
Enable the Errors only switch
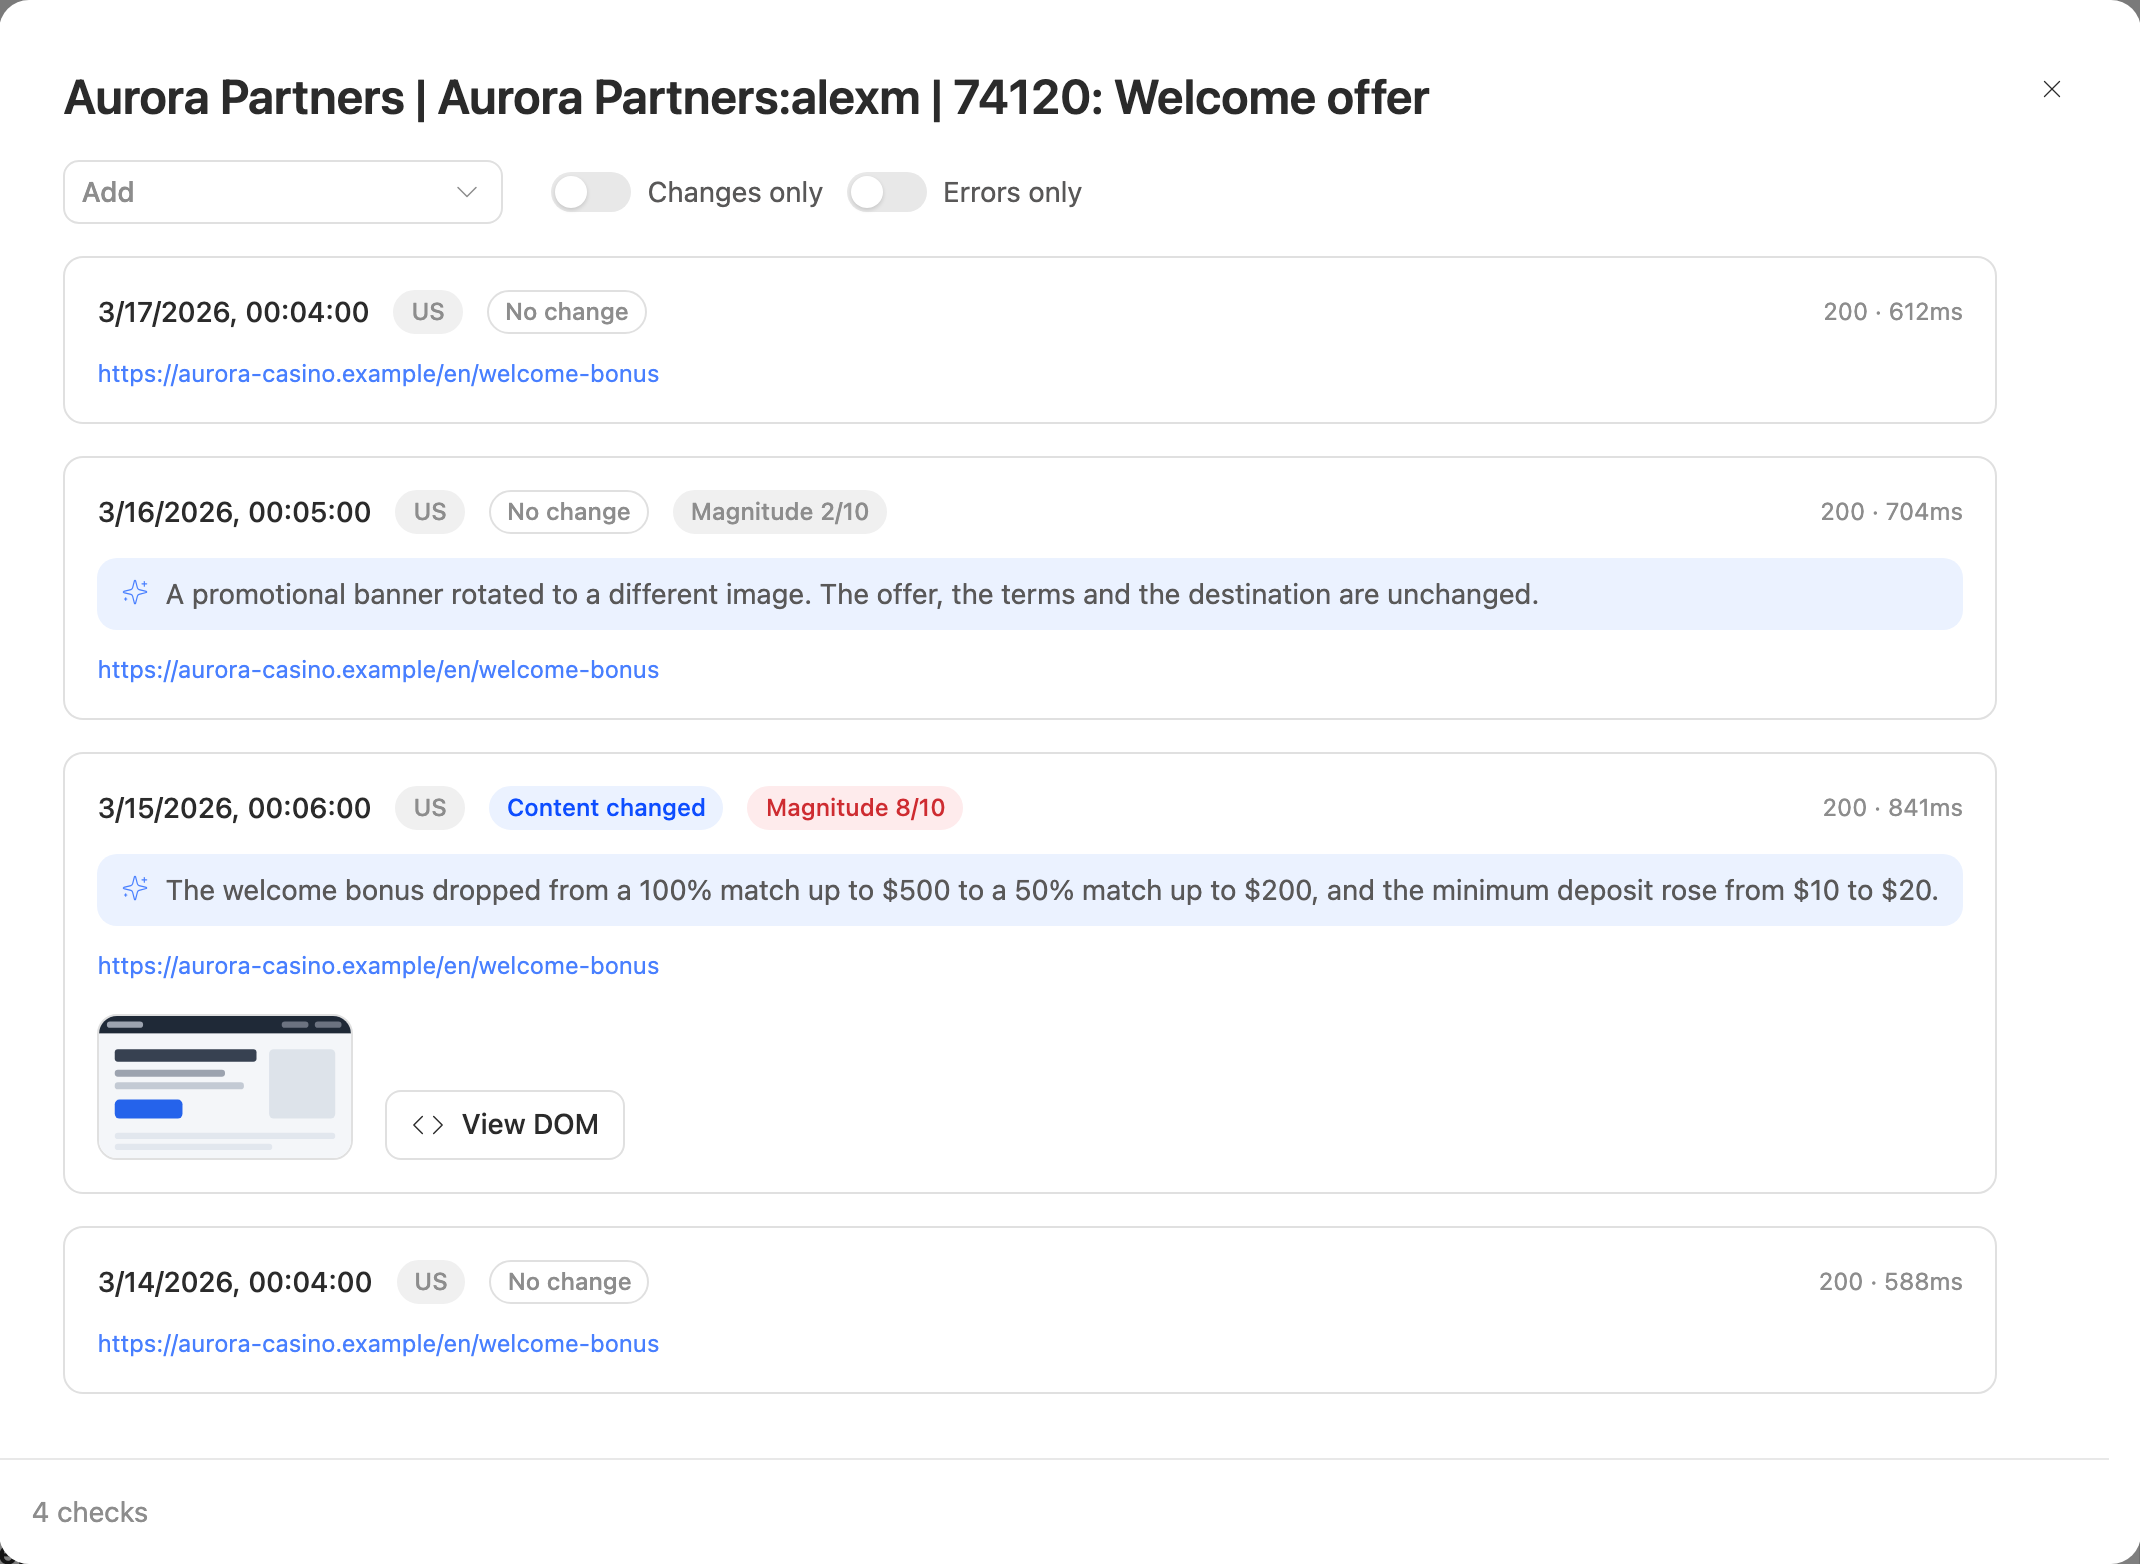pyautogui.click(x=887, y=192)
